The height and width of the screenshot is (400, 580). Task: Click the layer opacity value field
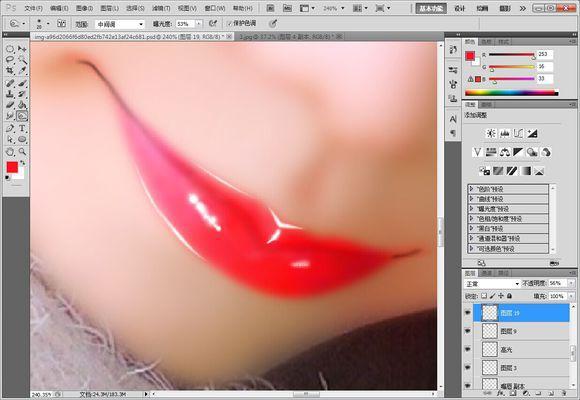[x=557, y=283]
